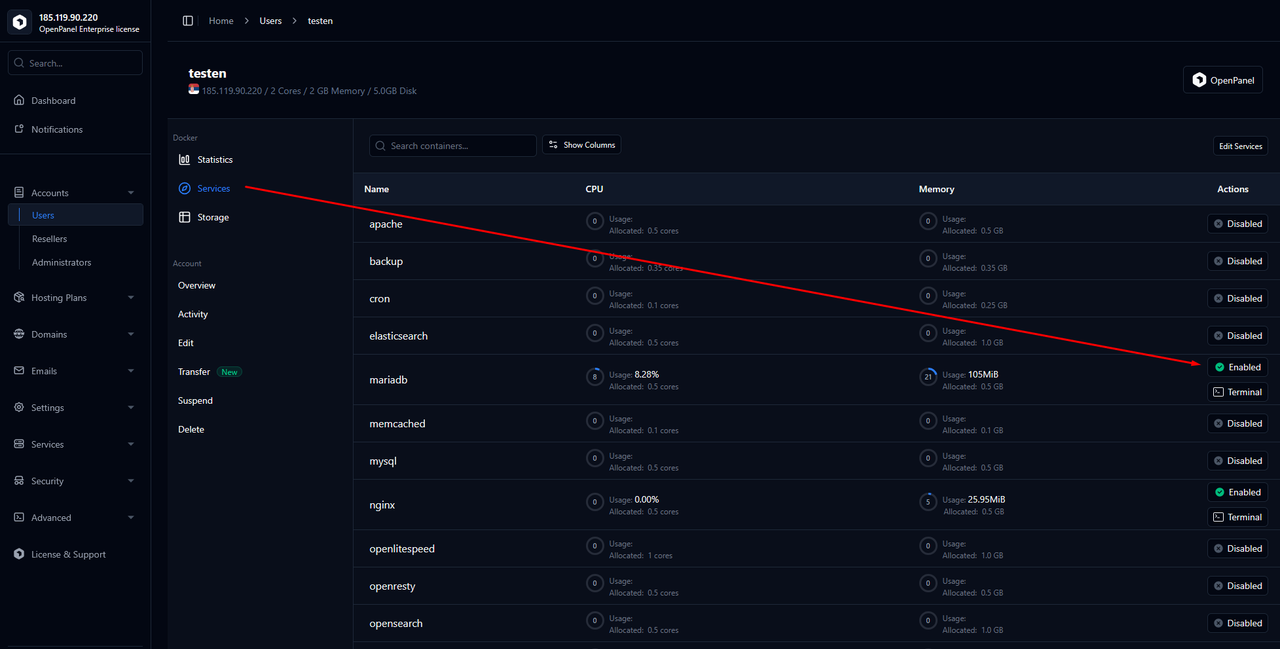Image resolution: width=1280 pixels, height=649 pixels.
Task: Expand the Emails menu
Action: 75,371
